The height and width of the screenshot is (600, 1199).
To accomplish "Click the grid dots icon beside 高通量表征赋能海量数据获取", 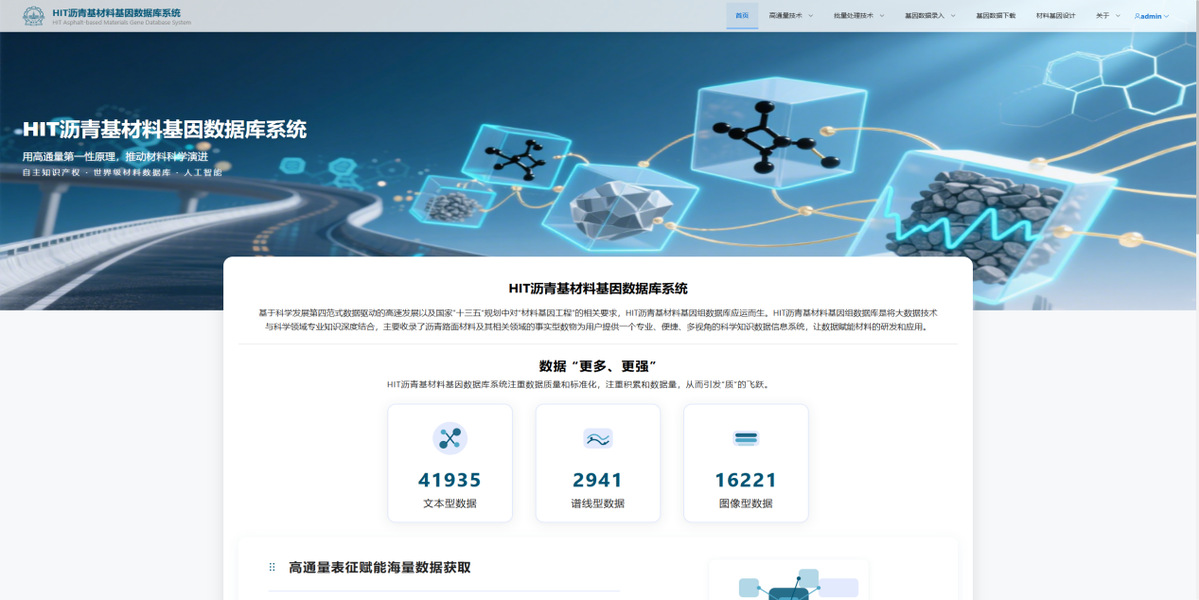I will coord(272,567).
